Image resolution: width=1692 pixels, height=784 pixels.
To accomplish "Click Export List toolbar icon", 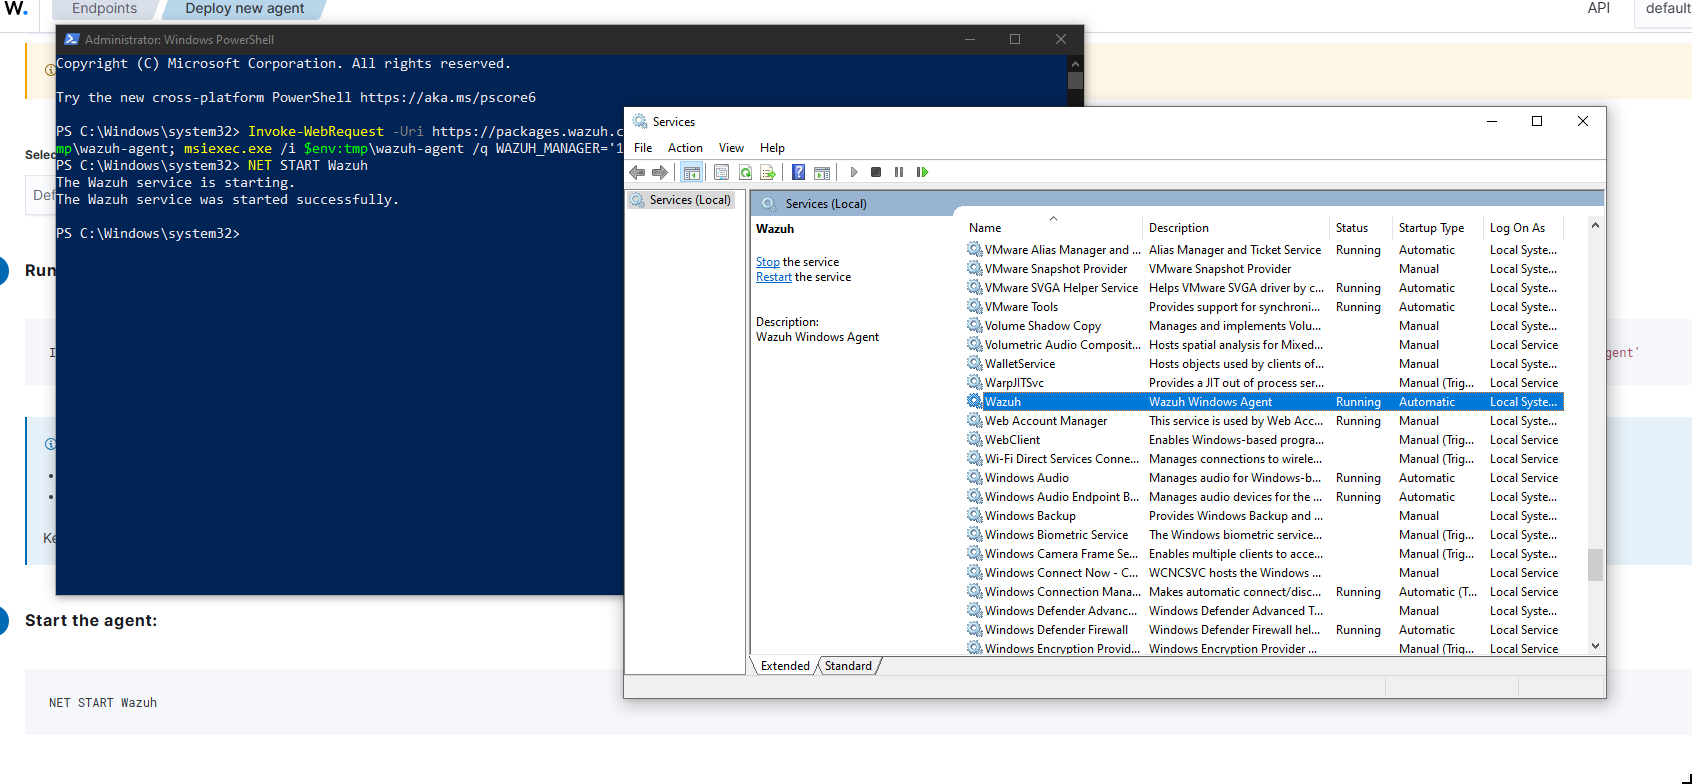I will (768, 172).
